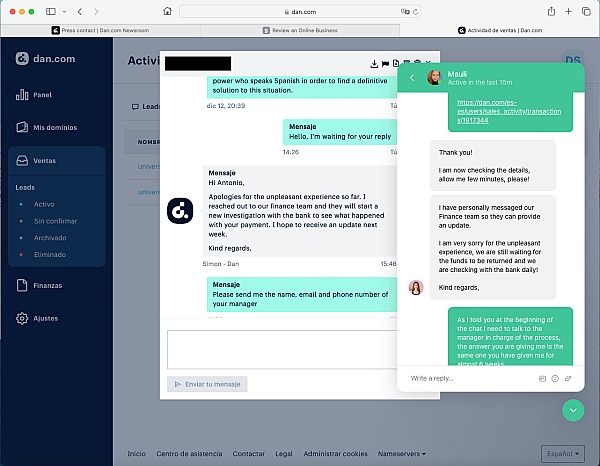This screenshot has width=600, height=466.
Task: Click the 'Hello, I'm waiting for your reply' message
Action: pyautogui.click(x=340, y=132)
